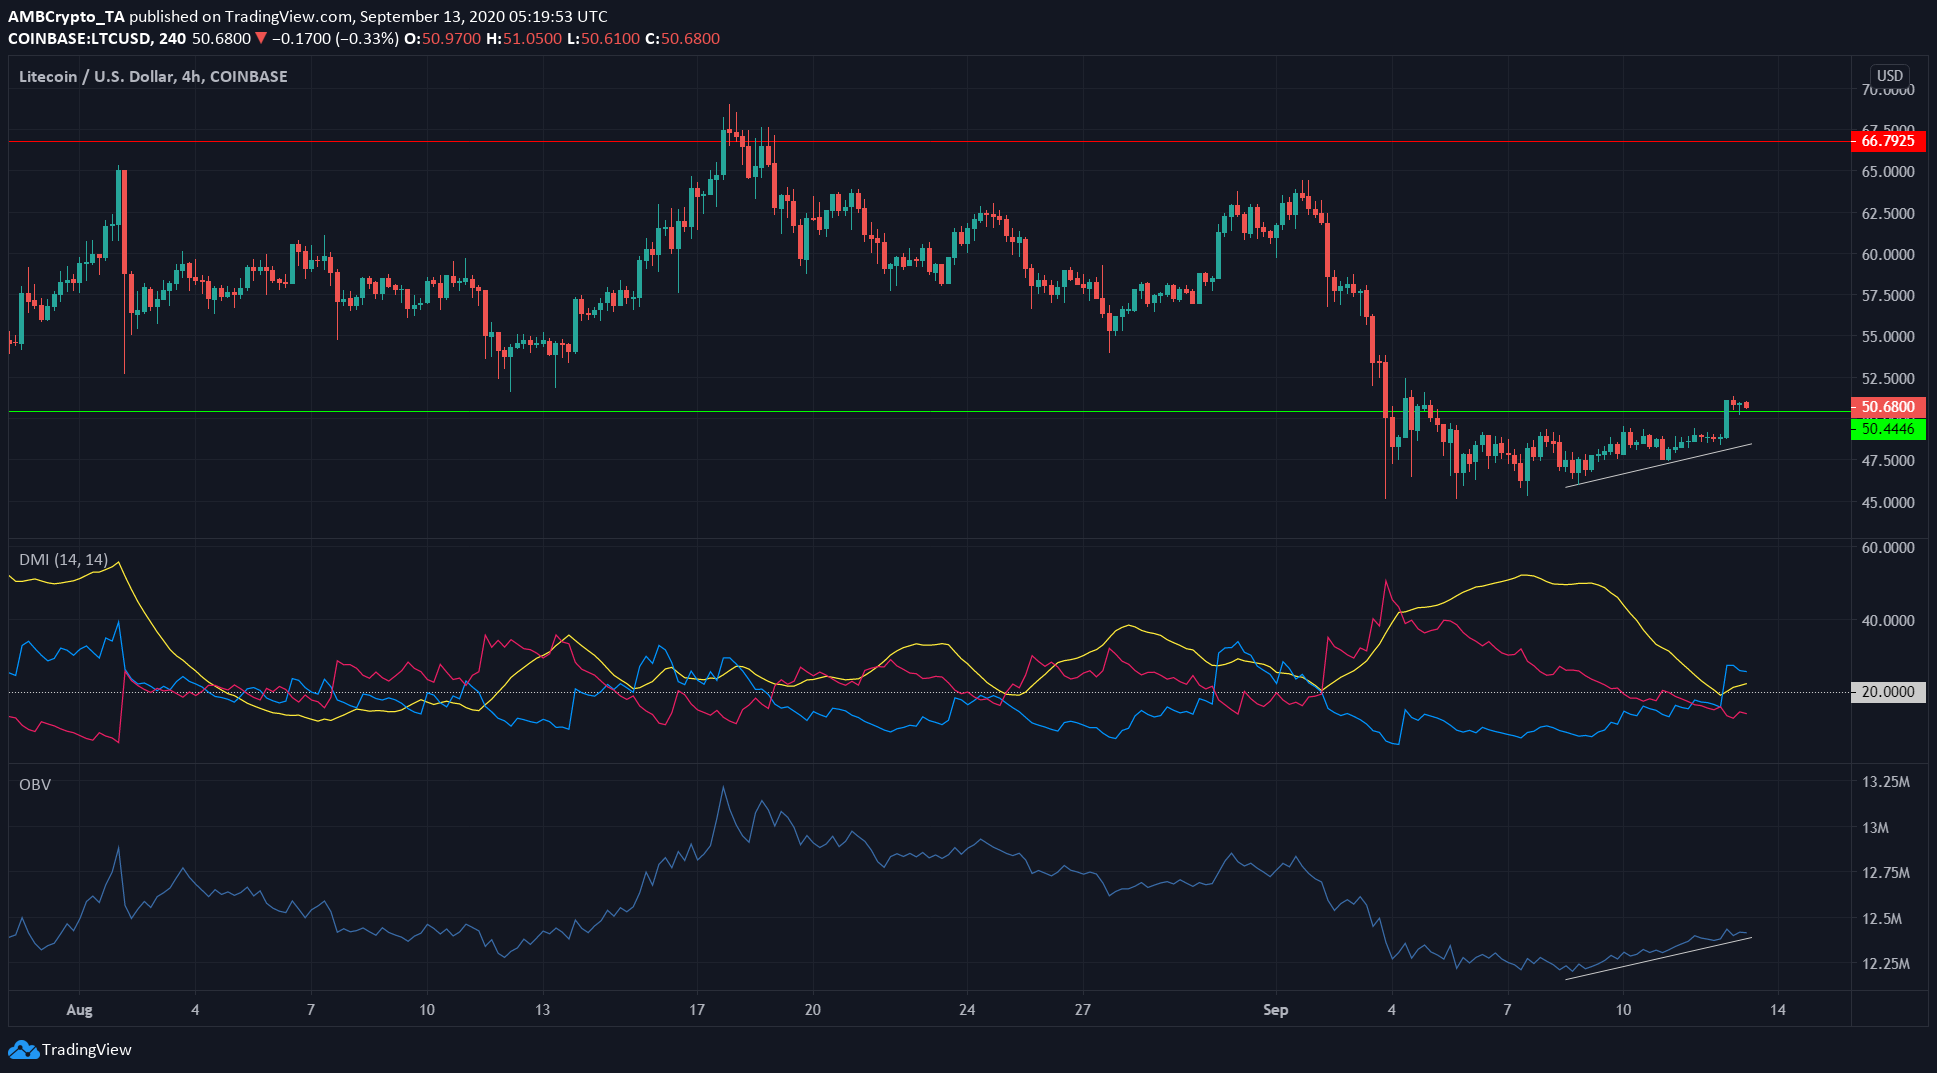This screenshot has height=1073, width=1937.
Task: Click the 17 date label on time axis
Action: 697,1010
